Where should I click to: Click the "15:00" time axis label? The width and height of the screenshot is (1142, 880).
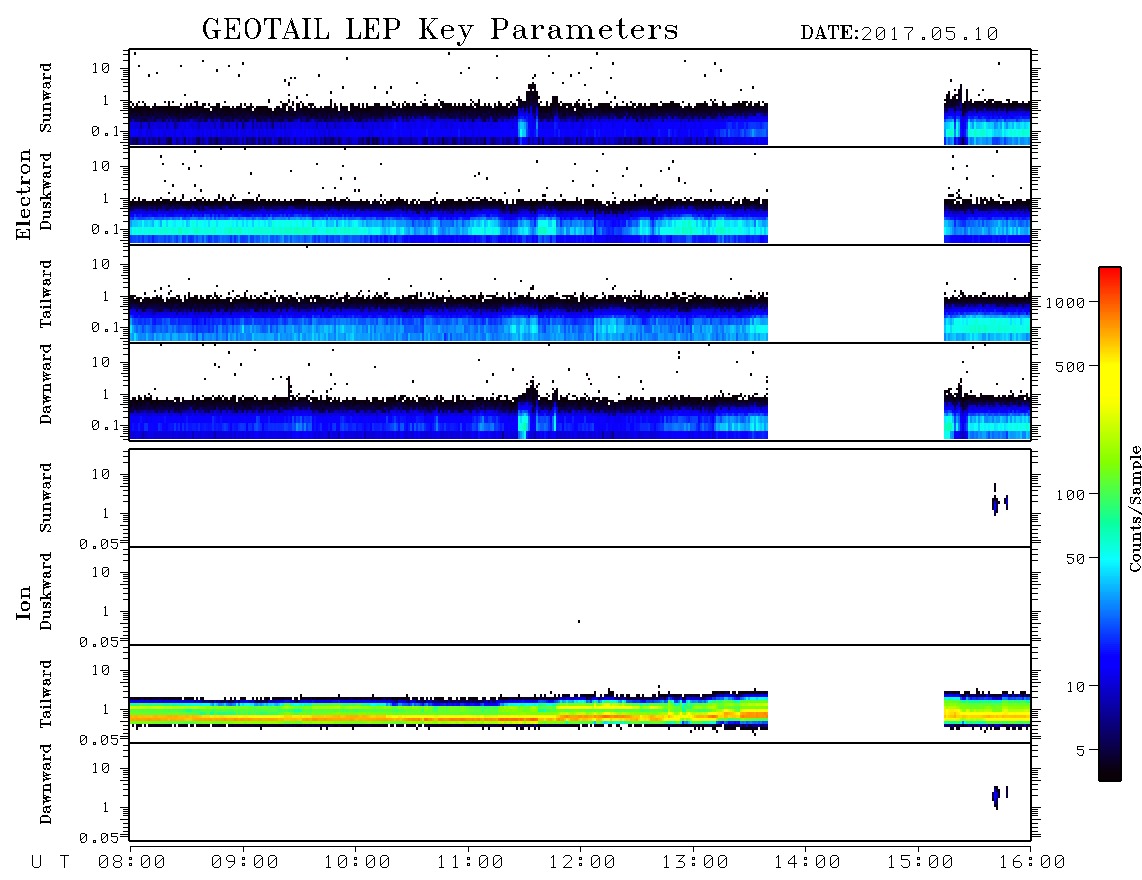pyautogui.click(x=920, y=863)
